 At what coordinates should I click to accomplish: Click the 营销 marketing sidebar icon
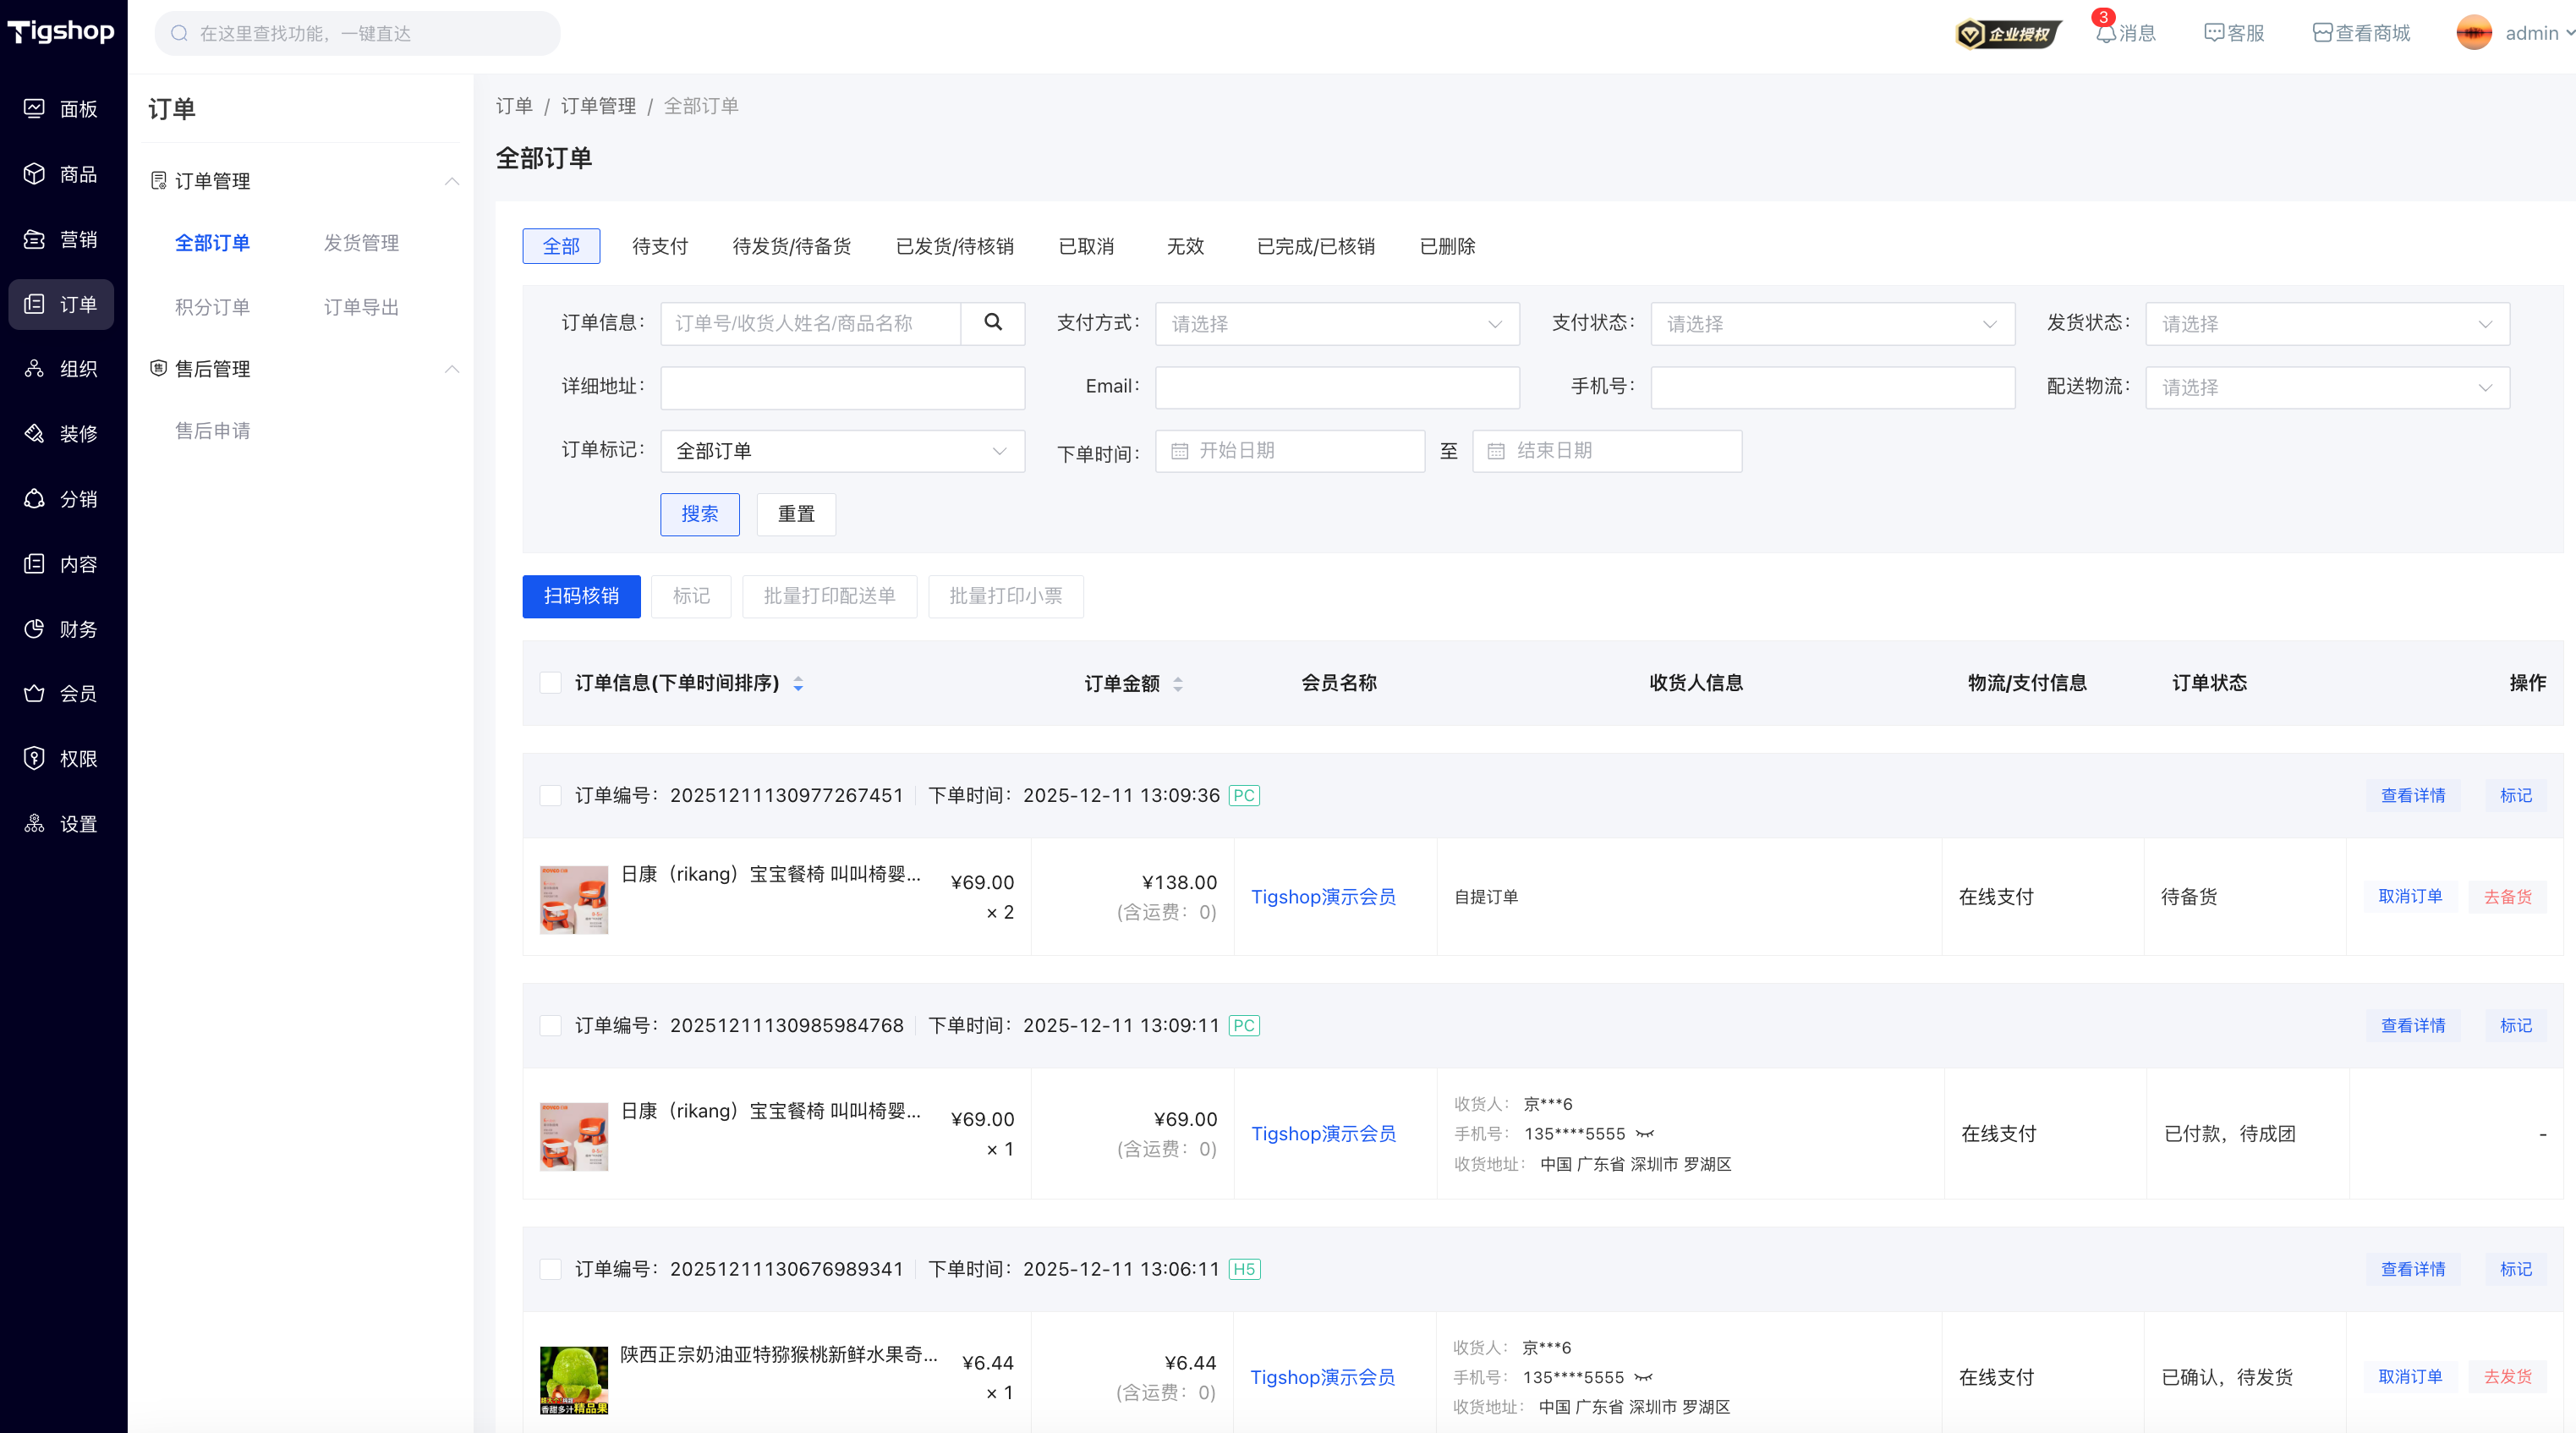point(34,239)
